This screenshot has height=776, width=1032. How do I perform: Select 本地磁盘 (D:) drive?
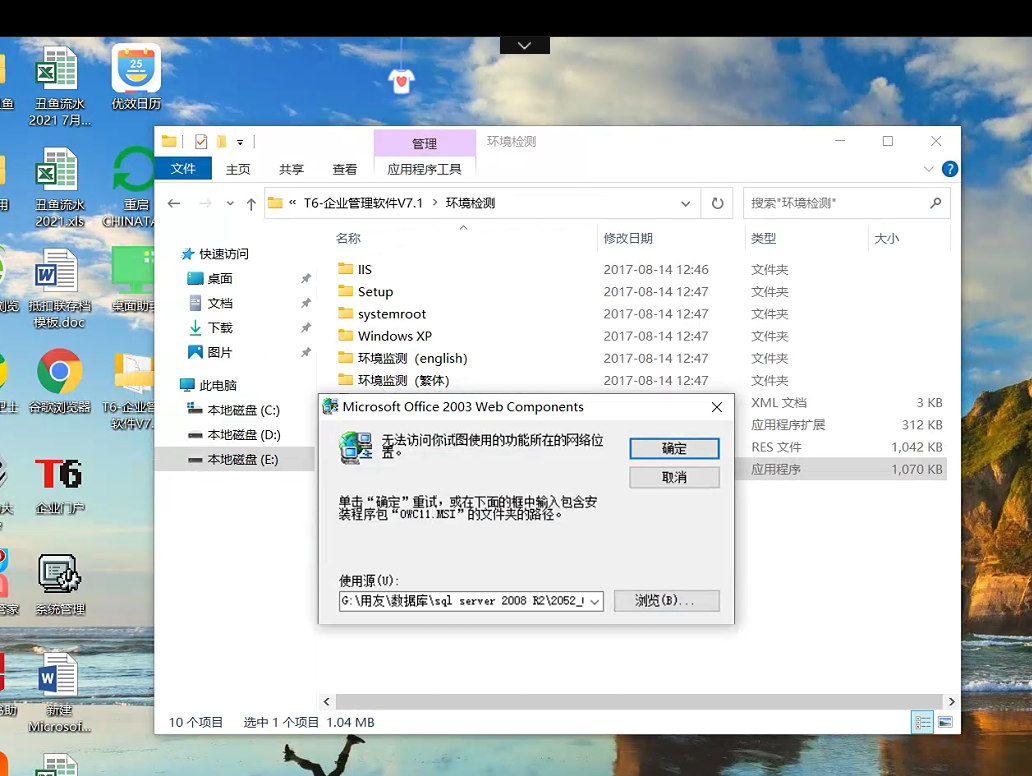[x=234, y=435]
